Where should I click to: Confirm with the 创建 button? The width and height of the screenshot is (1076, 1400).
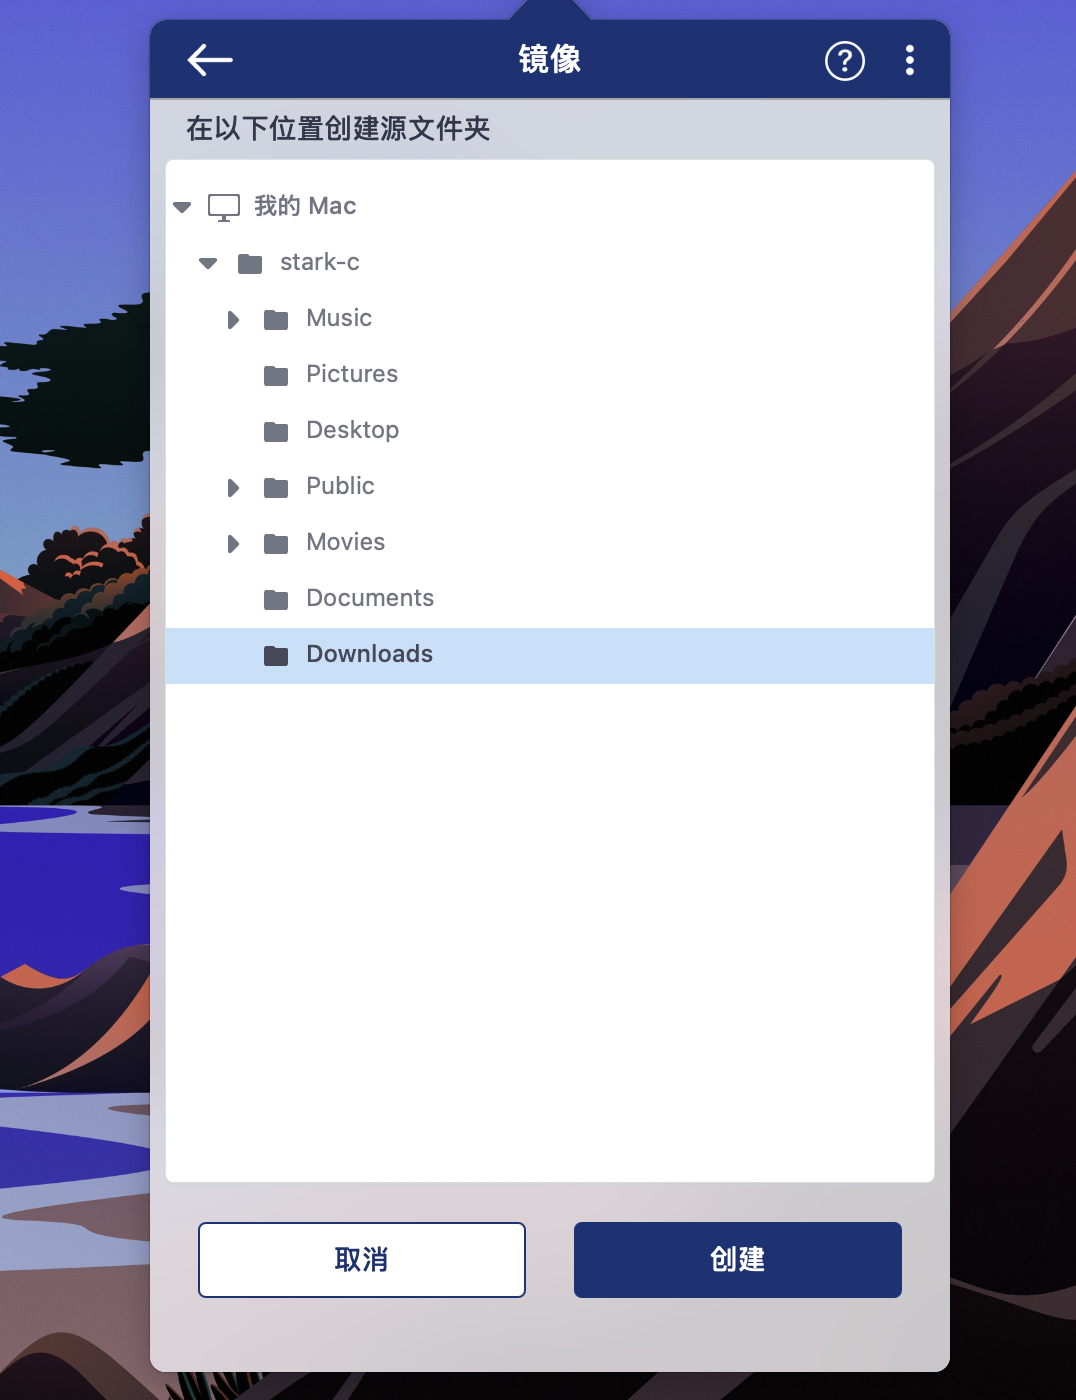[738, 1260]
